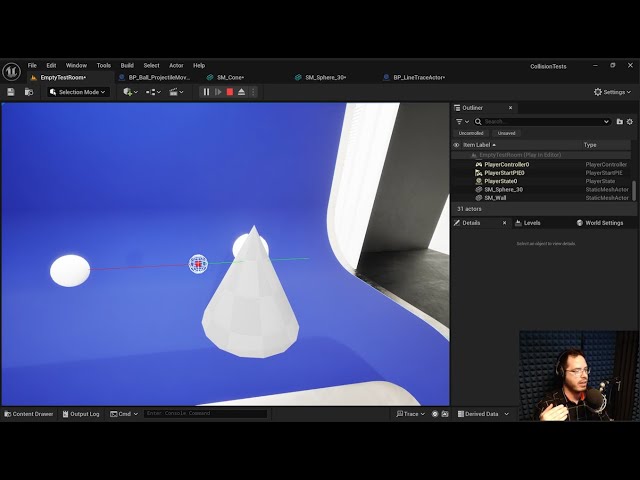Toggle the visibility eye column header
640x480 pixels.
pyautogui.click(x=456, y=145)
